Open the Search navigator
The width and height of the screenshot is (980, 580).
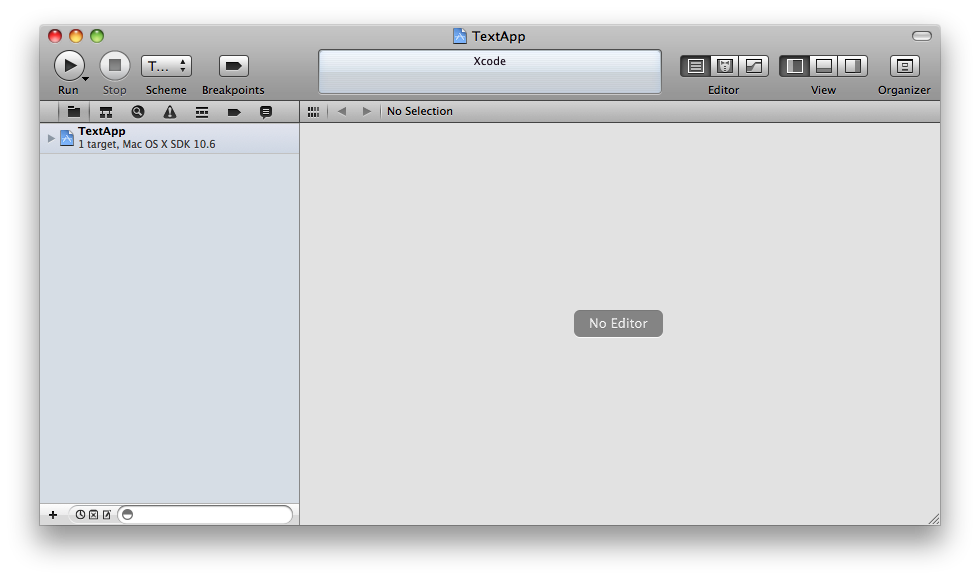click(x=138, y=112)
